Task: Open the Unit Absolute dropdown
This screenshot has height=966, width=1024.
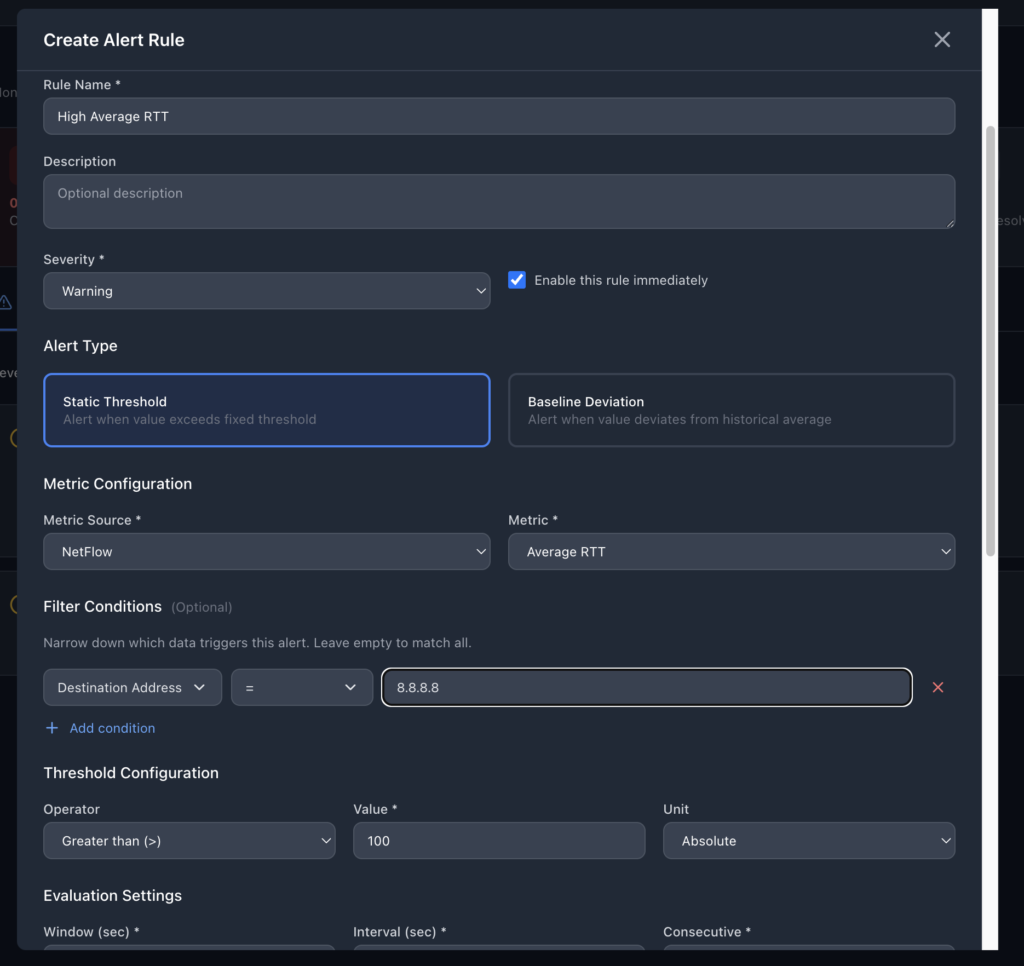Action: pyautogui.click(x=808, y=841)
